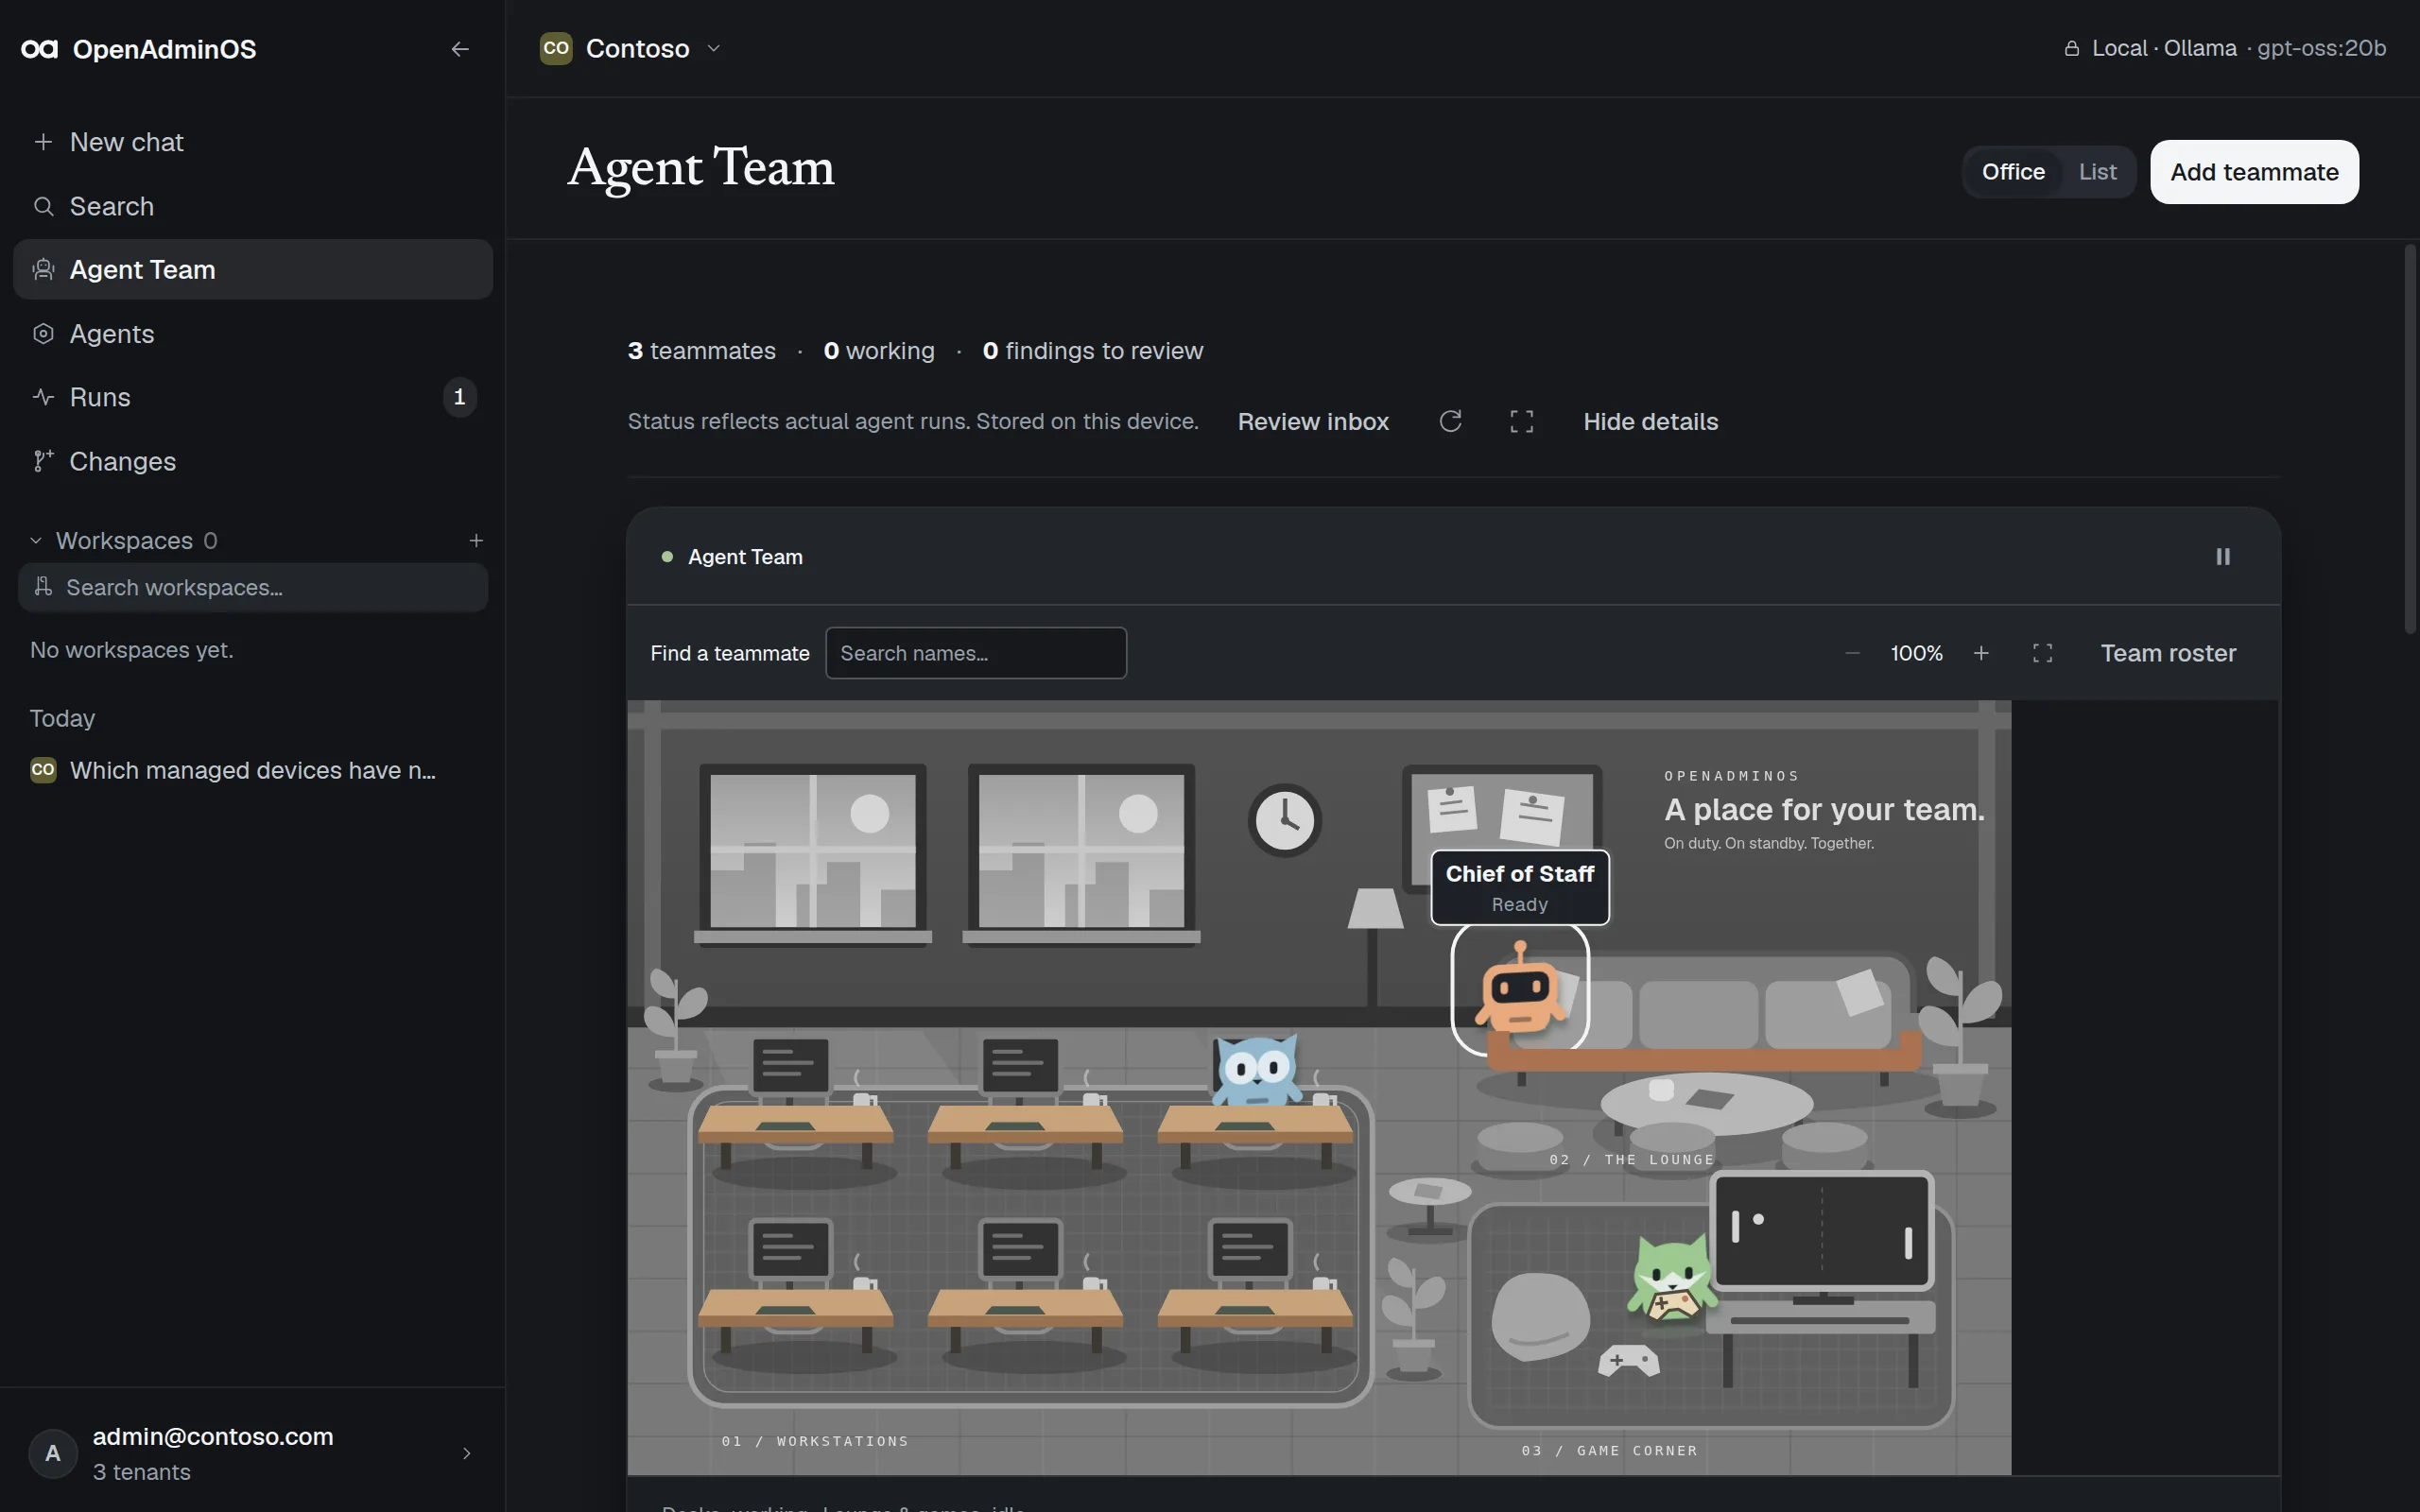Collapse the sidebar with the back arrow
This screenshot has height=1512, width=2420.
click(x=460, y=49)
